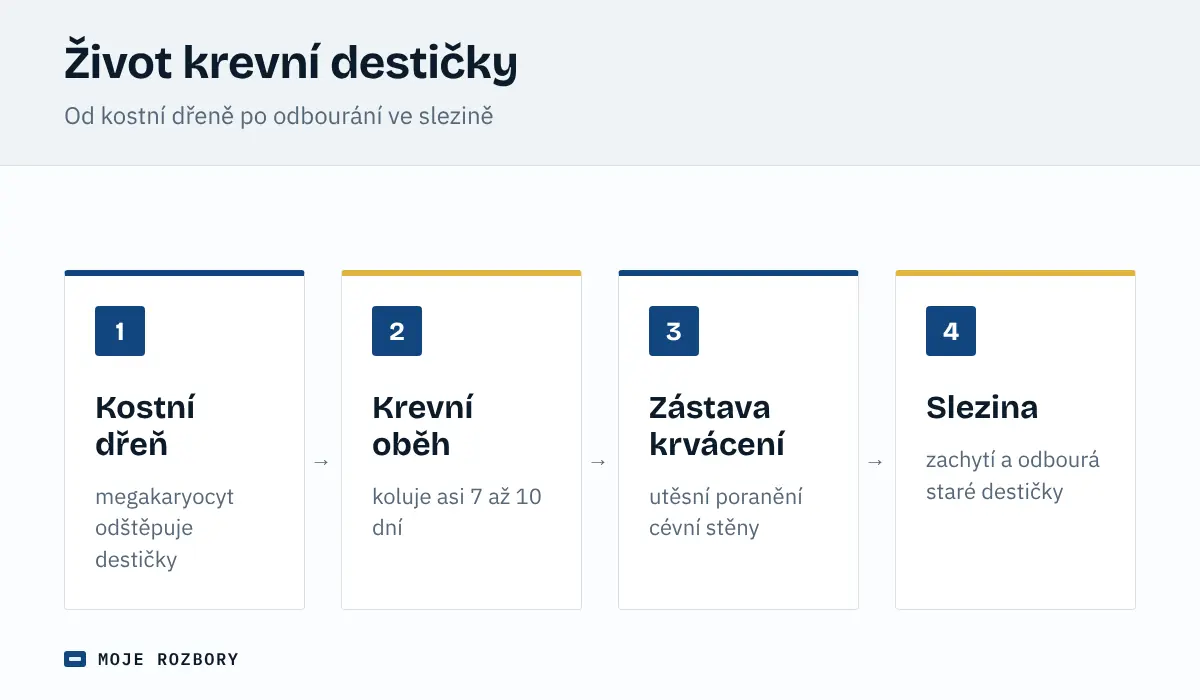
Task: Click text 'zachytí a odbourá staré destičky'
Action: coord(1013,476)
